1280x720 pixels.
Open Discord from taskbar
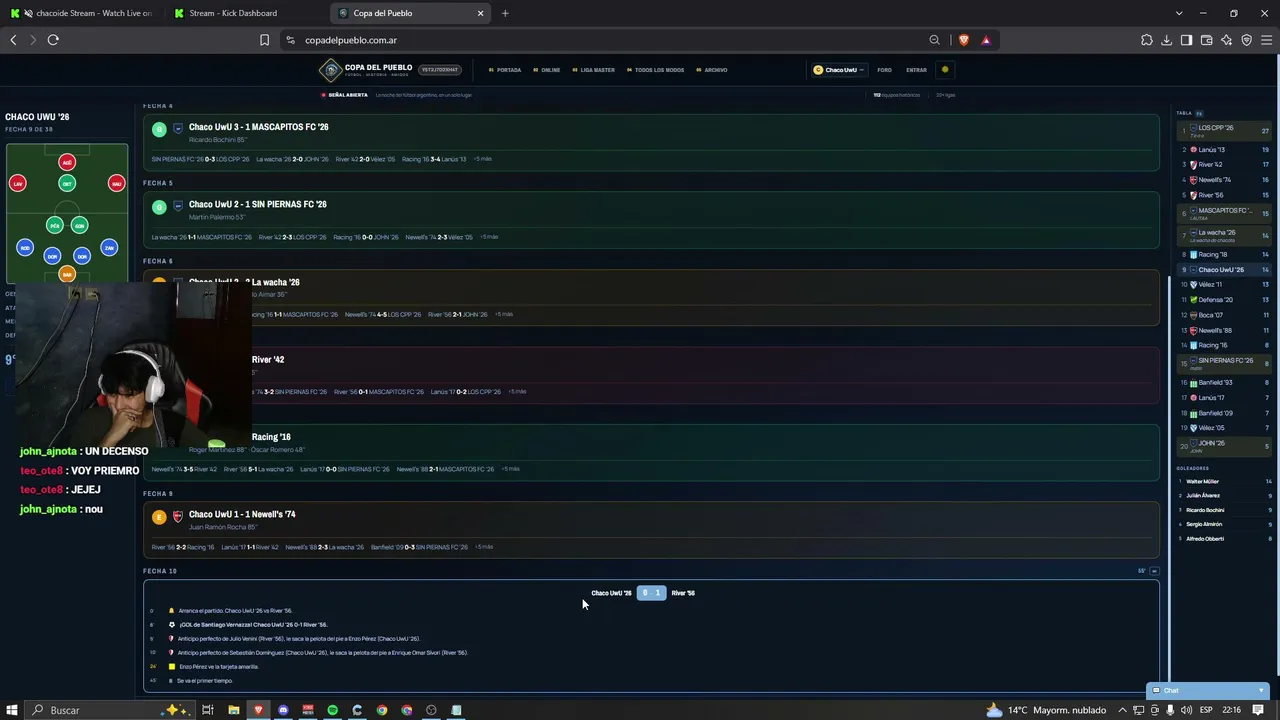tap(283, 710)
